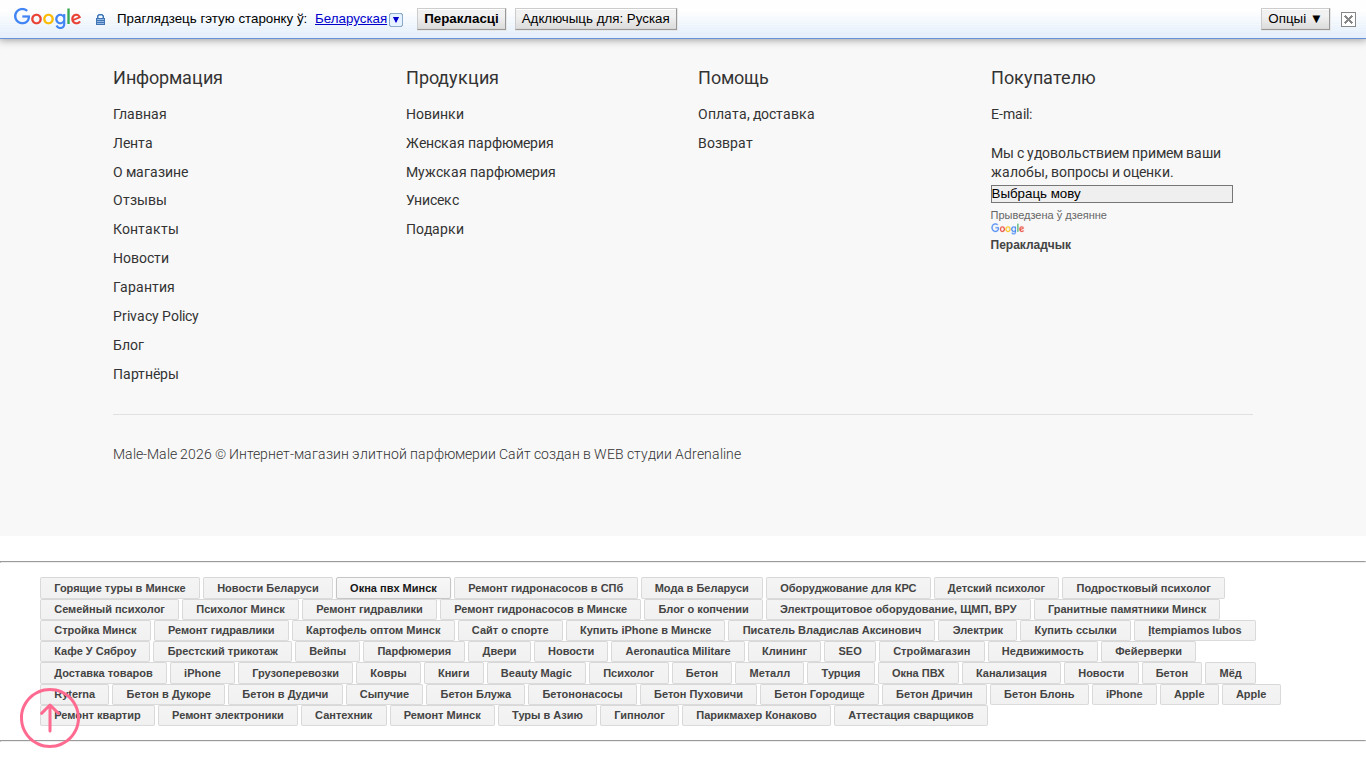Click the Бетон Блонь tag
Screen dimensions: 1366x768
[x=1039, y=694]
